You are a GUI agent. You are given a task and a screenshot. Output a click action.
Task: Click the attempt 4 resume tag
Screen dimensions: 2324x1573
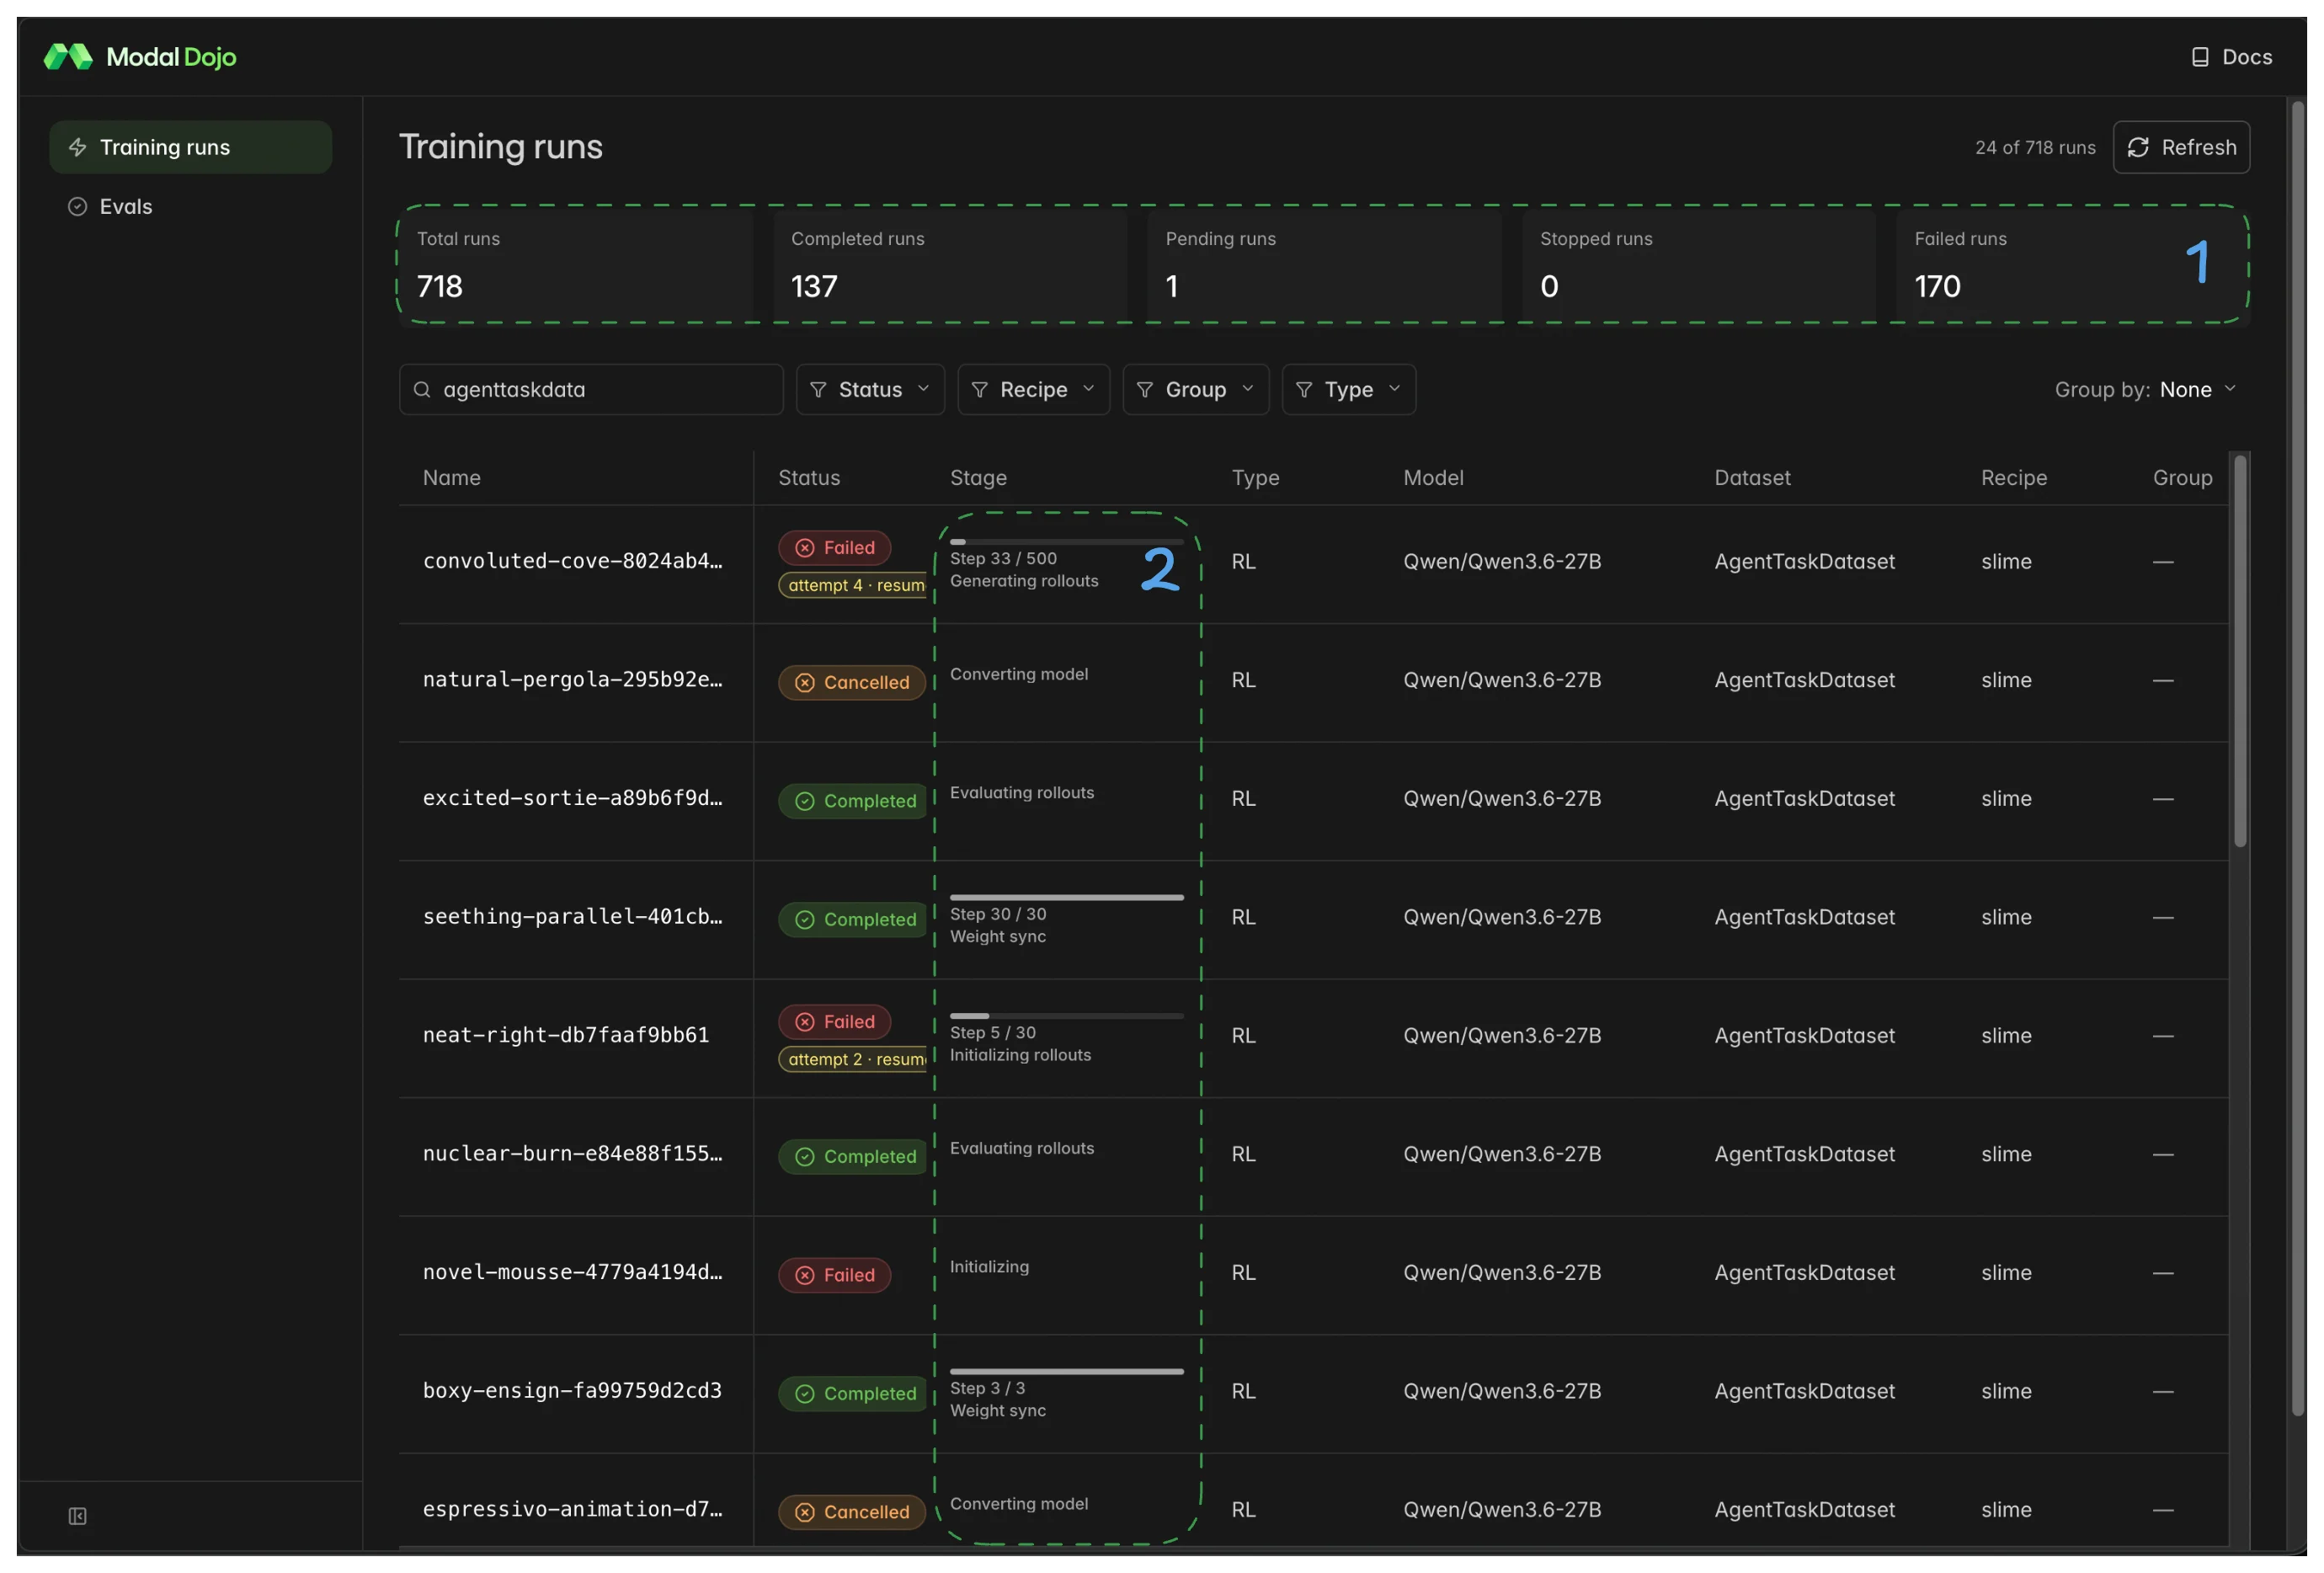coord(855,586)
